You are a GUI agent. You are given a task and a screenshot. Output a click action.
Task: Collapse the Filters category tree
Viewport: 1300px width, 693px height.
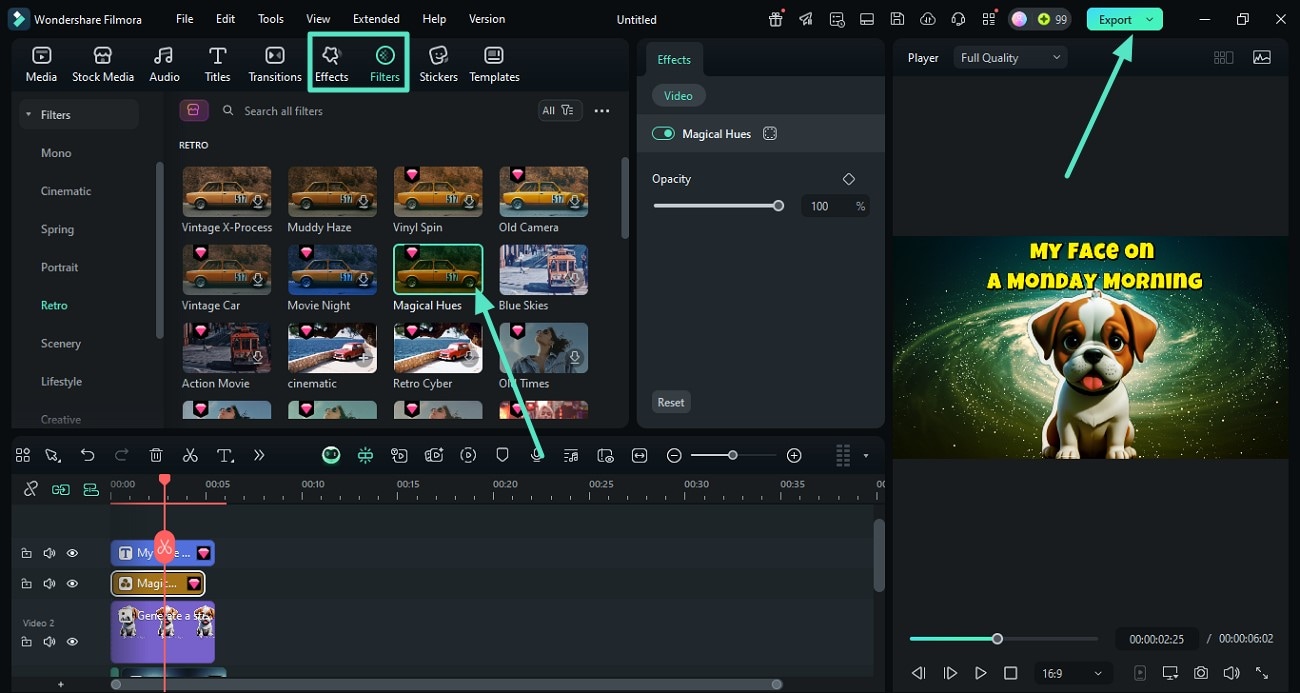point(28,115)
